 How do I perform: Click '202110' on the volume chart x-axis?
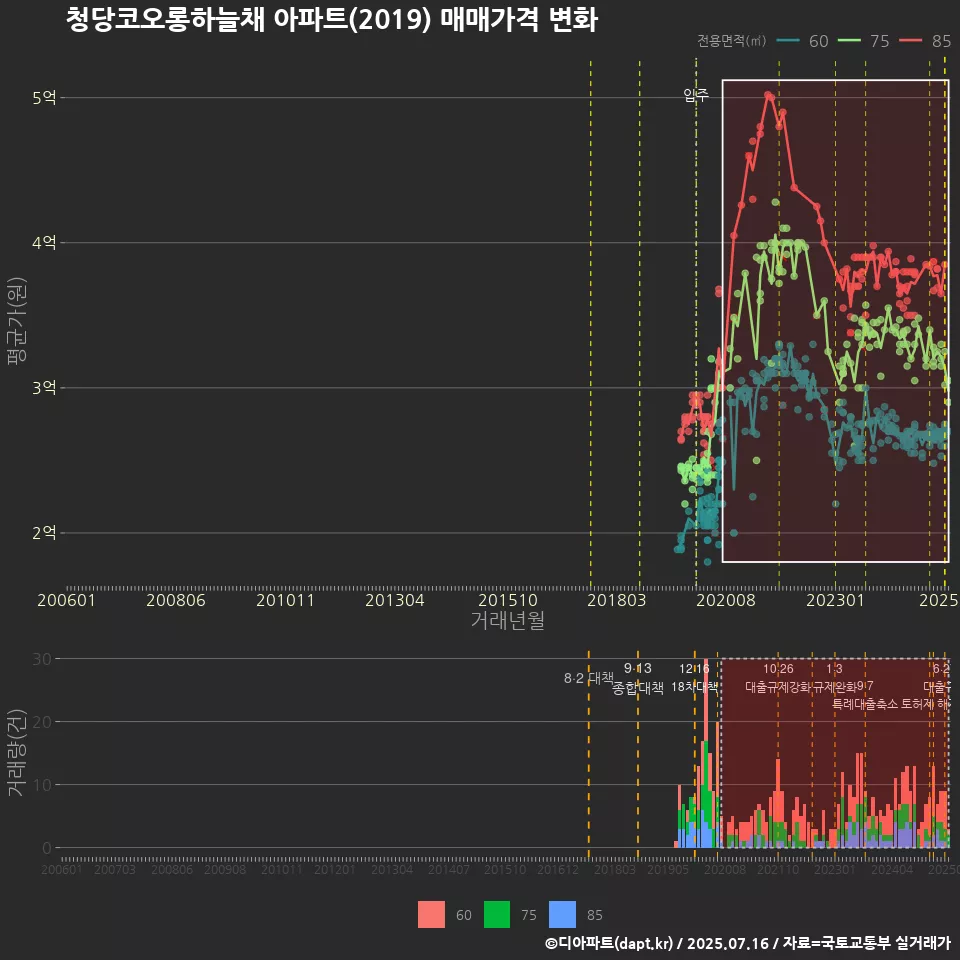tap(778, 869)
